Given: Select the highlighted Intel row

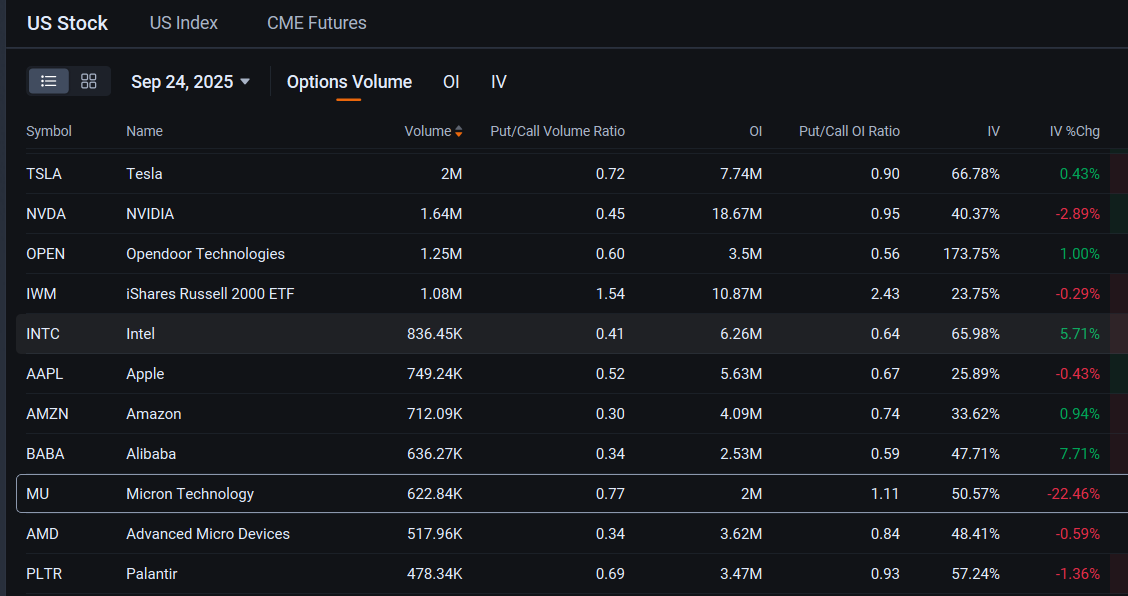Looking at the screenshot, I should pyautogui.click(x=400, y=333).
